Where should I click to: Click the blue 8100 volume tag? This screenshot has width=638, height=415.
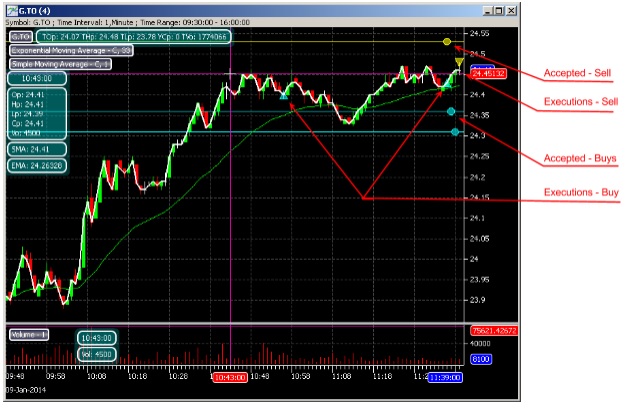click(480, 357)
